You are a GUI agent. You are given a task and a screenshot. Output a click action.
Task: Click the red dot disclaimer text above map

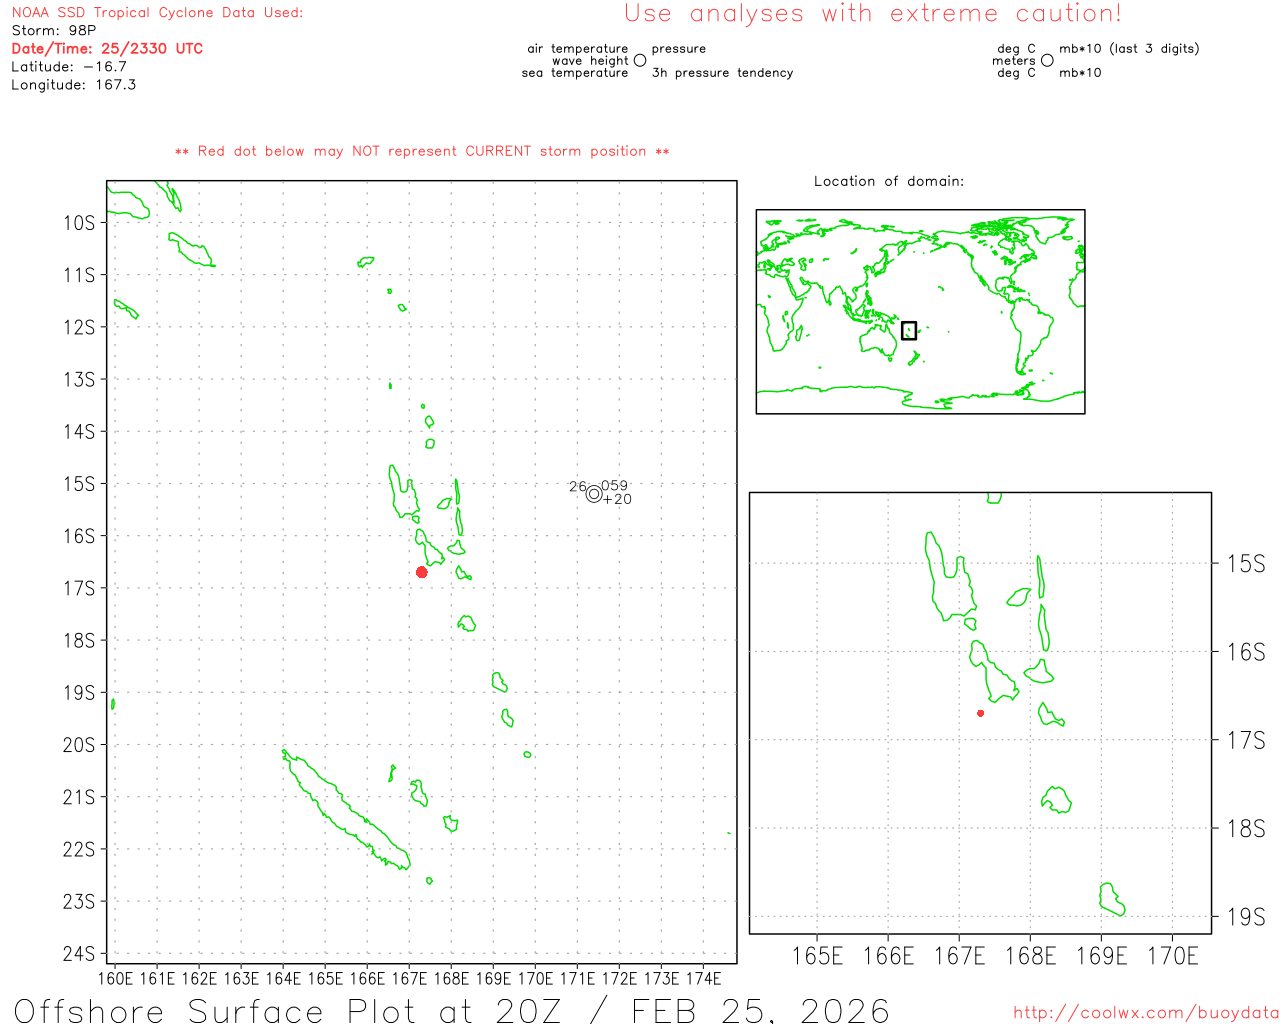(x=422, y=151)
